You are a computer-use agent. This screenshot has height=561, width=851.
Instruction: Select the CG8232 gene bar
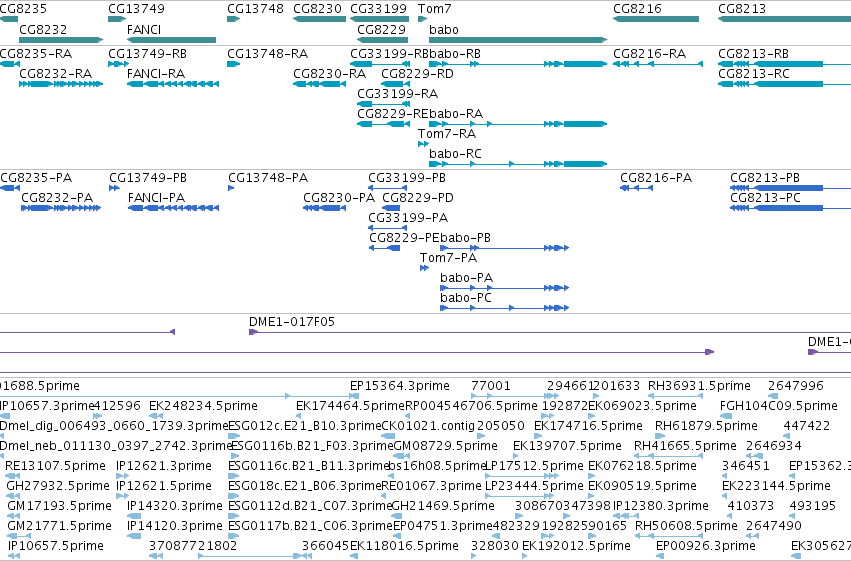click(x=61, y=40)
